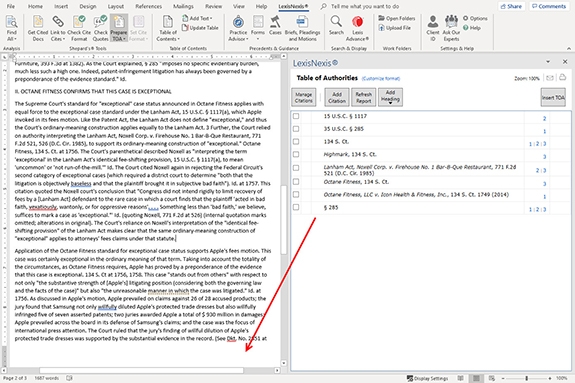
Task: Open LexisNexis Help in ribbon
Action: pos(472,28)
